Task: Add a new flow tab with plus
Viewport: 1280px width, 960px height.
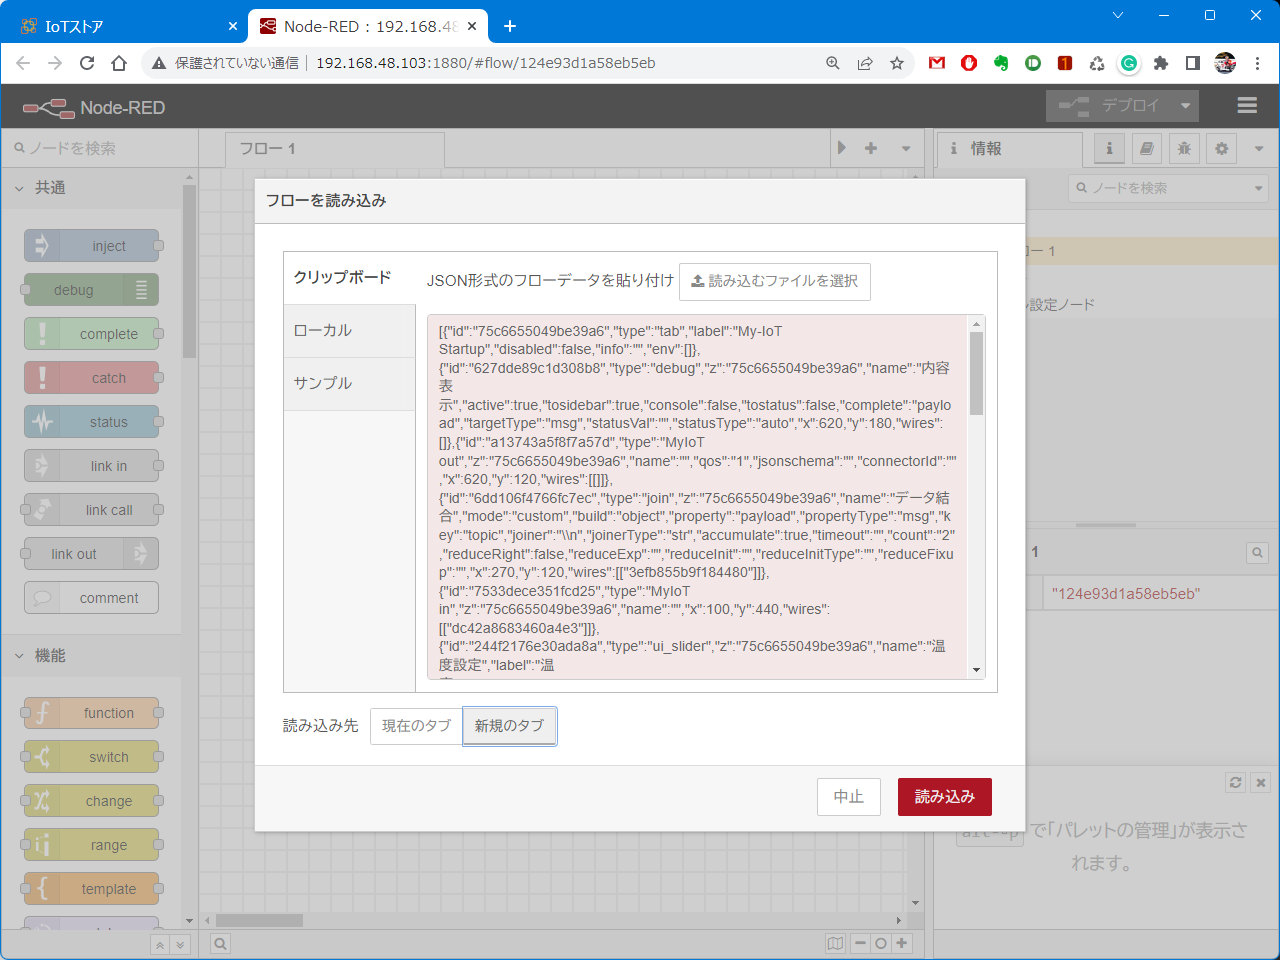Action: 871,148
